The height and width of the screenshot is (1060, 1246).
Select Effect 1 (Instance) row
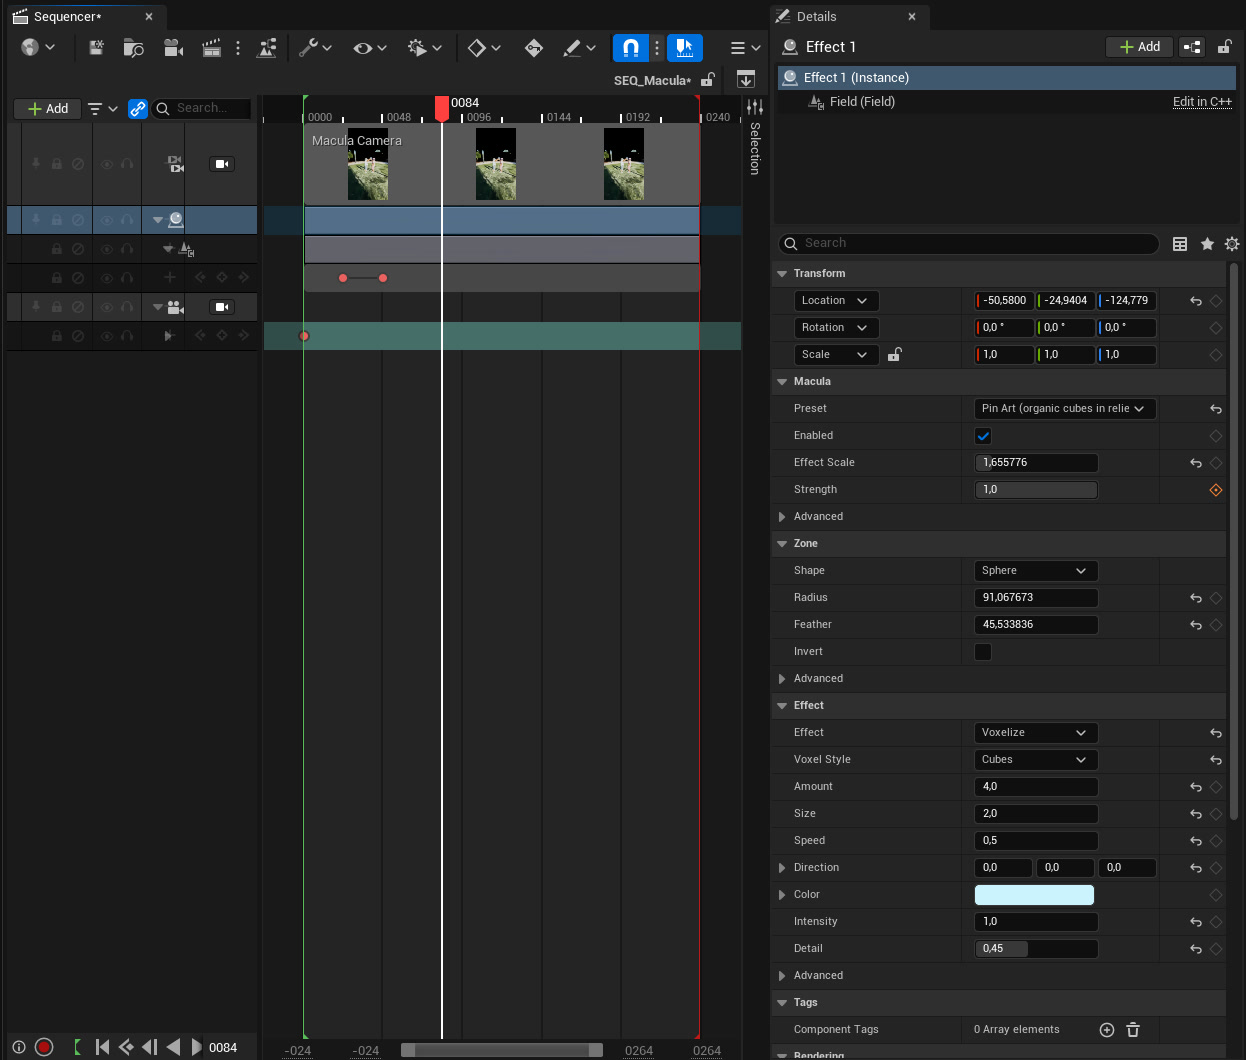(x=1007, y=78)
